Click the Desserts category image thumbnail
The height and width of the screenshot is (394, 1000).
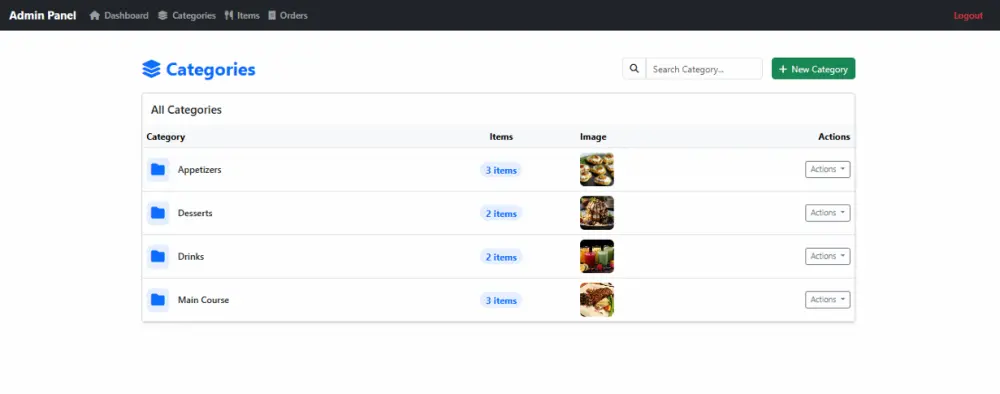coord(597,213)
